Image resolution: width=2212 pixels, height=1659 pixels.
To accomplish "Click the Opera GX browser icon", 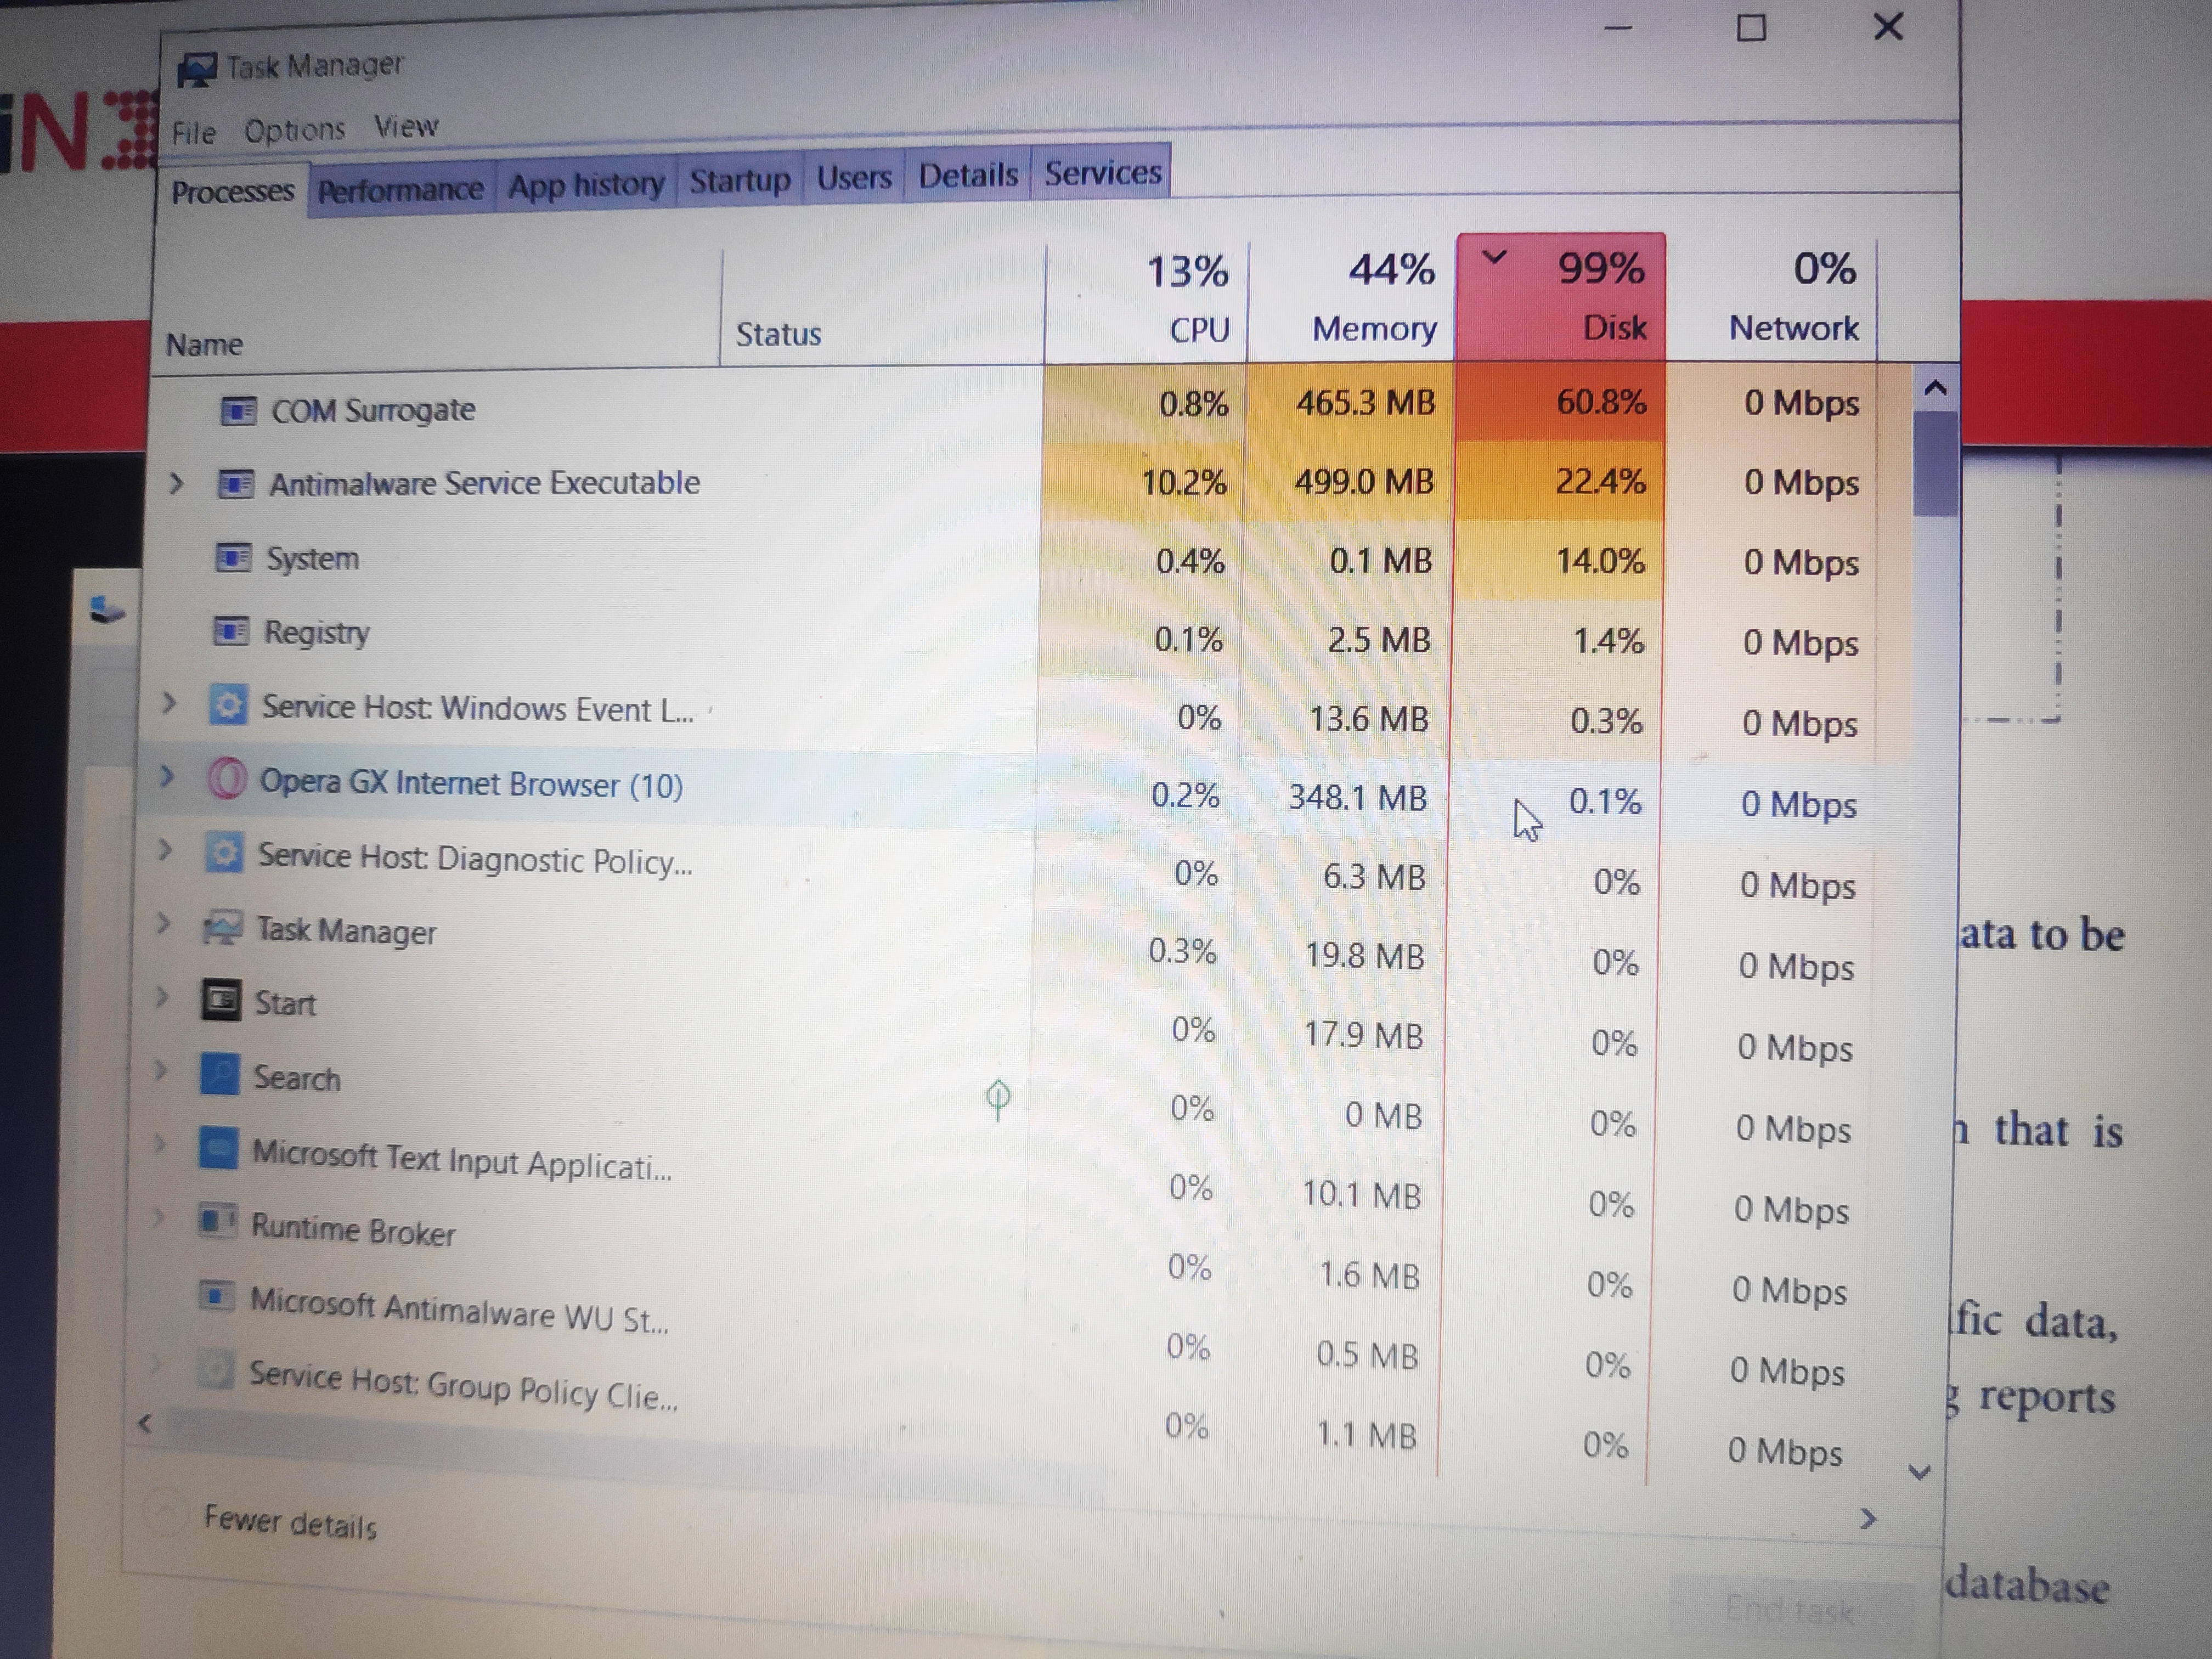I will coord(226,780).
